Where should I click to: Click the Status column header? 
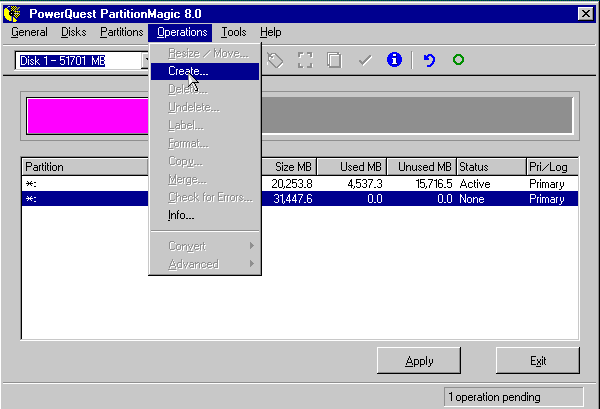(x=491, y=167)
